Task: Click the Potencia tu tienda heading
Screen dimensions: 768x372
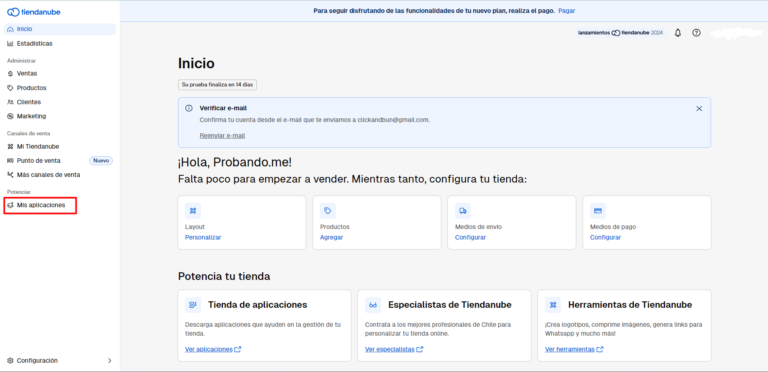Action: (x=224, y=277)
